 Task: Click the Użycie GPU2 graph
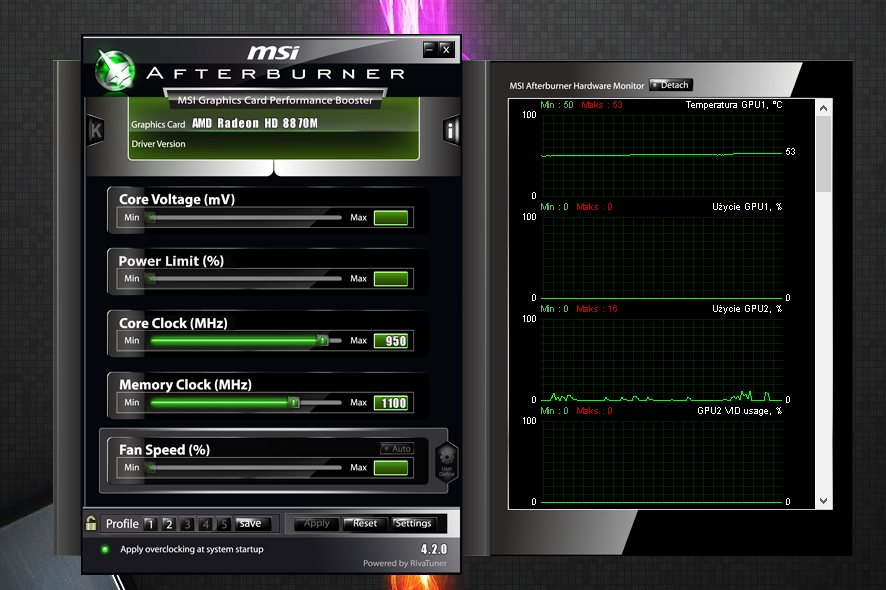[662, 359]
